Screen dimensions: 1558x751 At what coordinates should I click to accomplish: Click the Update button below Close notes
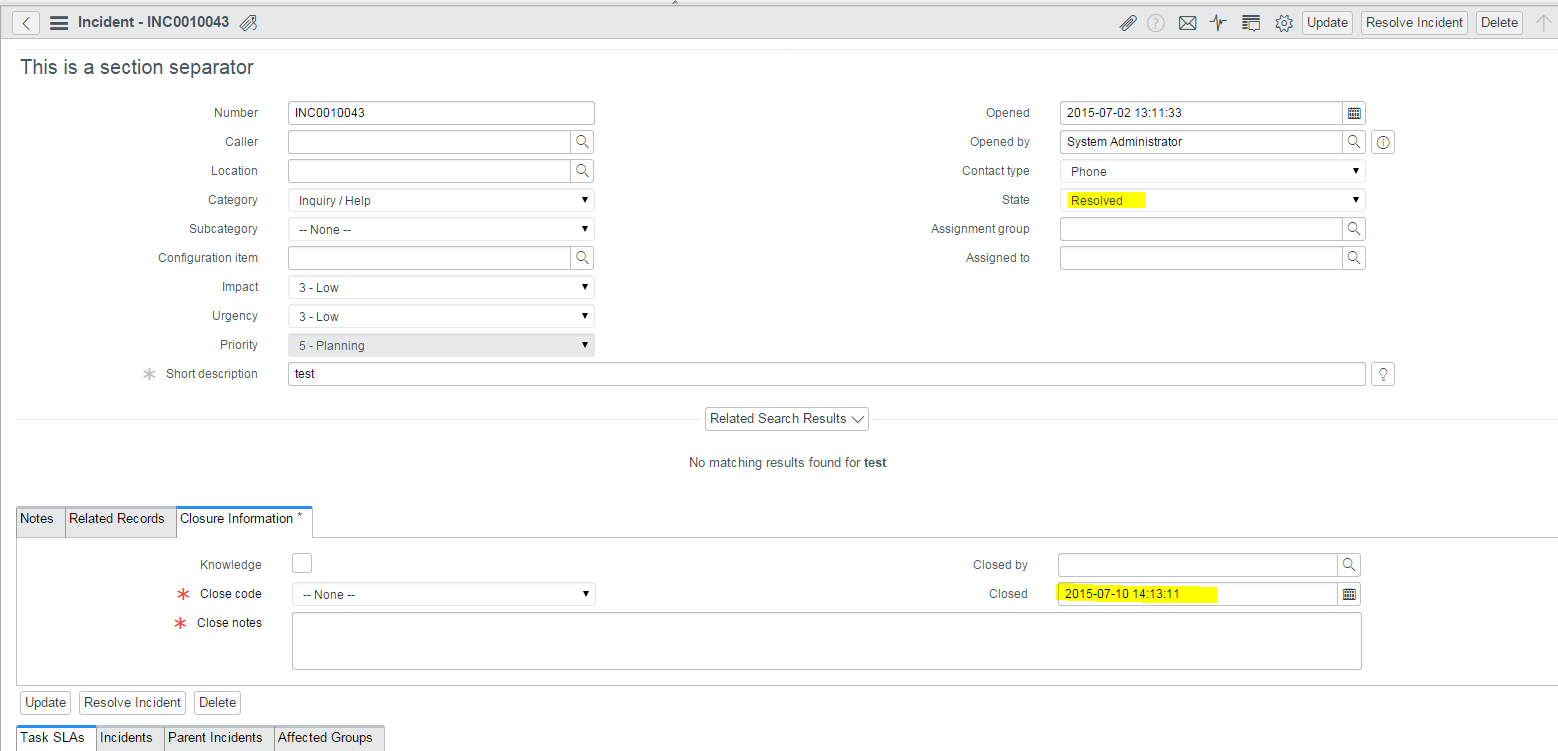coord(45,703)
